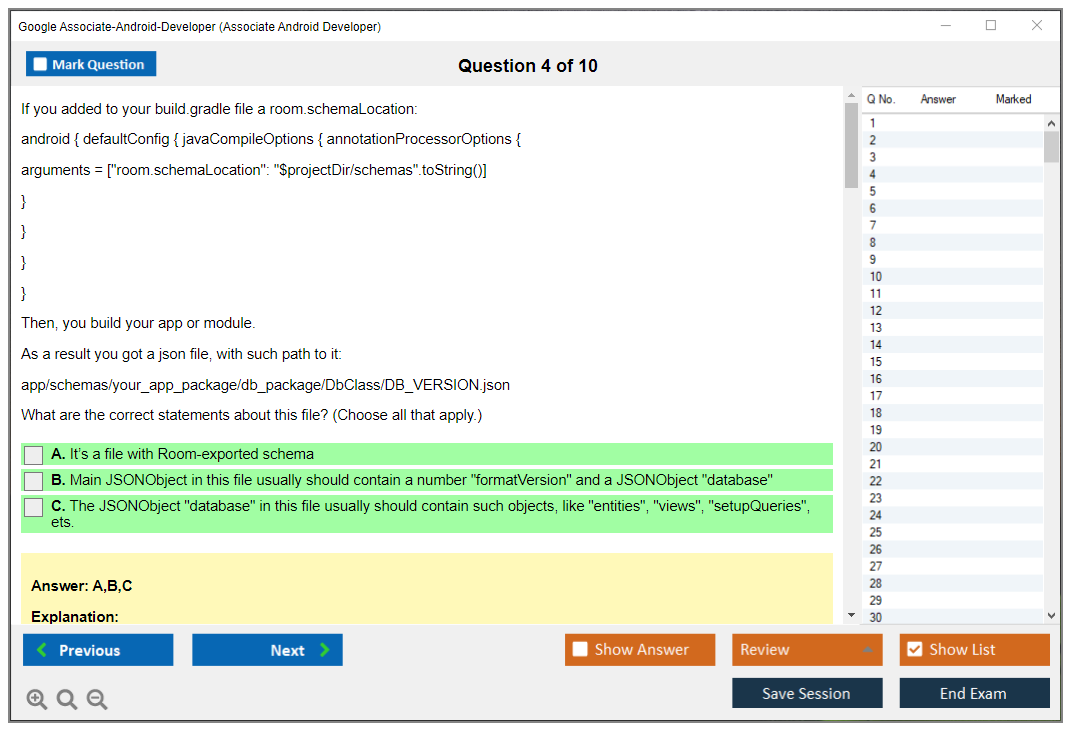The width and height of the screenshot is (1075, 735).
Task: Check answer C about entities and views
Action: pyautogui.click(x=33, y=507)
